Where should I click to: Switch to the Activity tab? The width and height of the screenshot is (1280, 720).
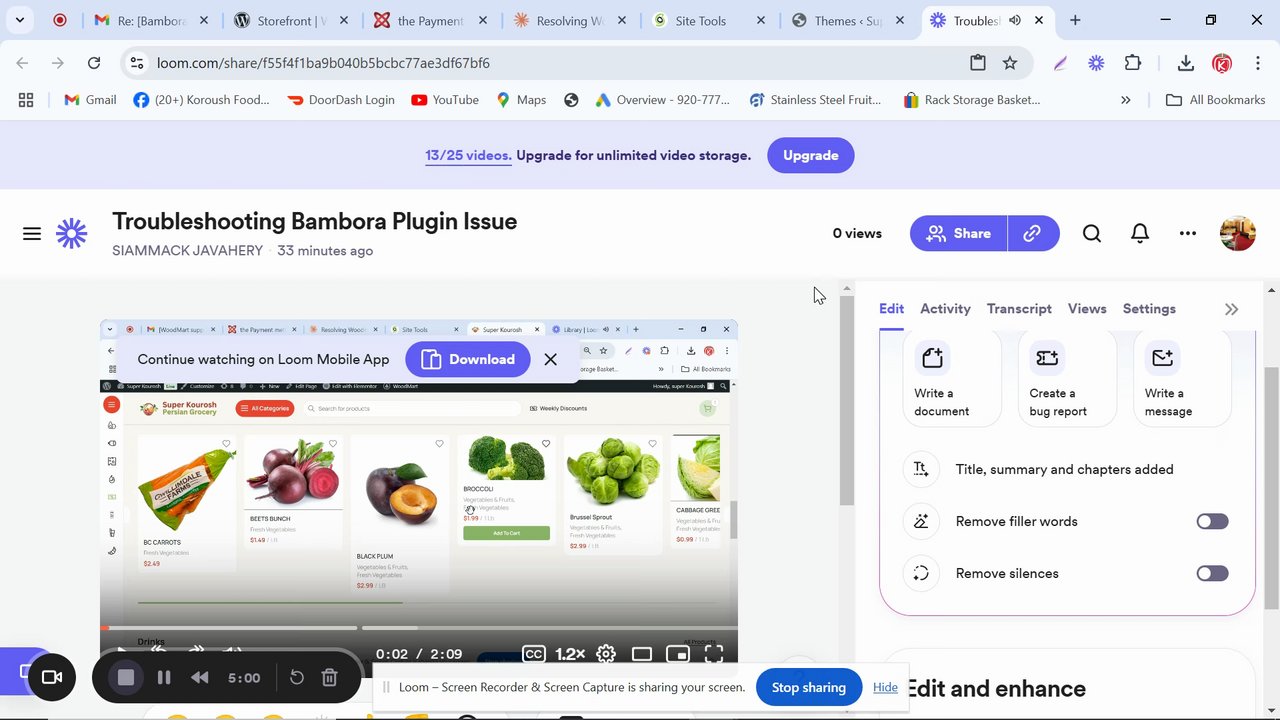pyautogui.click(x=945, y=309)
